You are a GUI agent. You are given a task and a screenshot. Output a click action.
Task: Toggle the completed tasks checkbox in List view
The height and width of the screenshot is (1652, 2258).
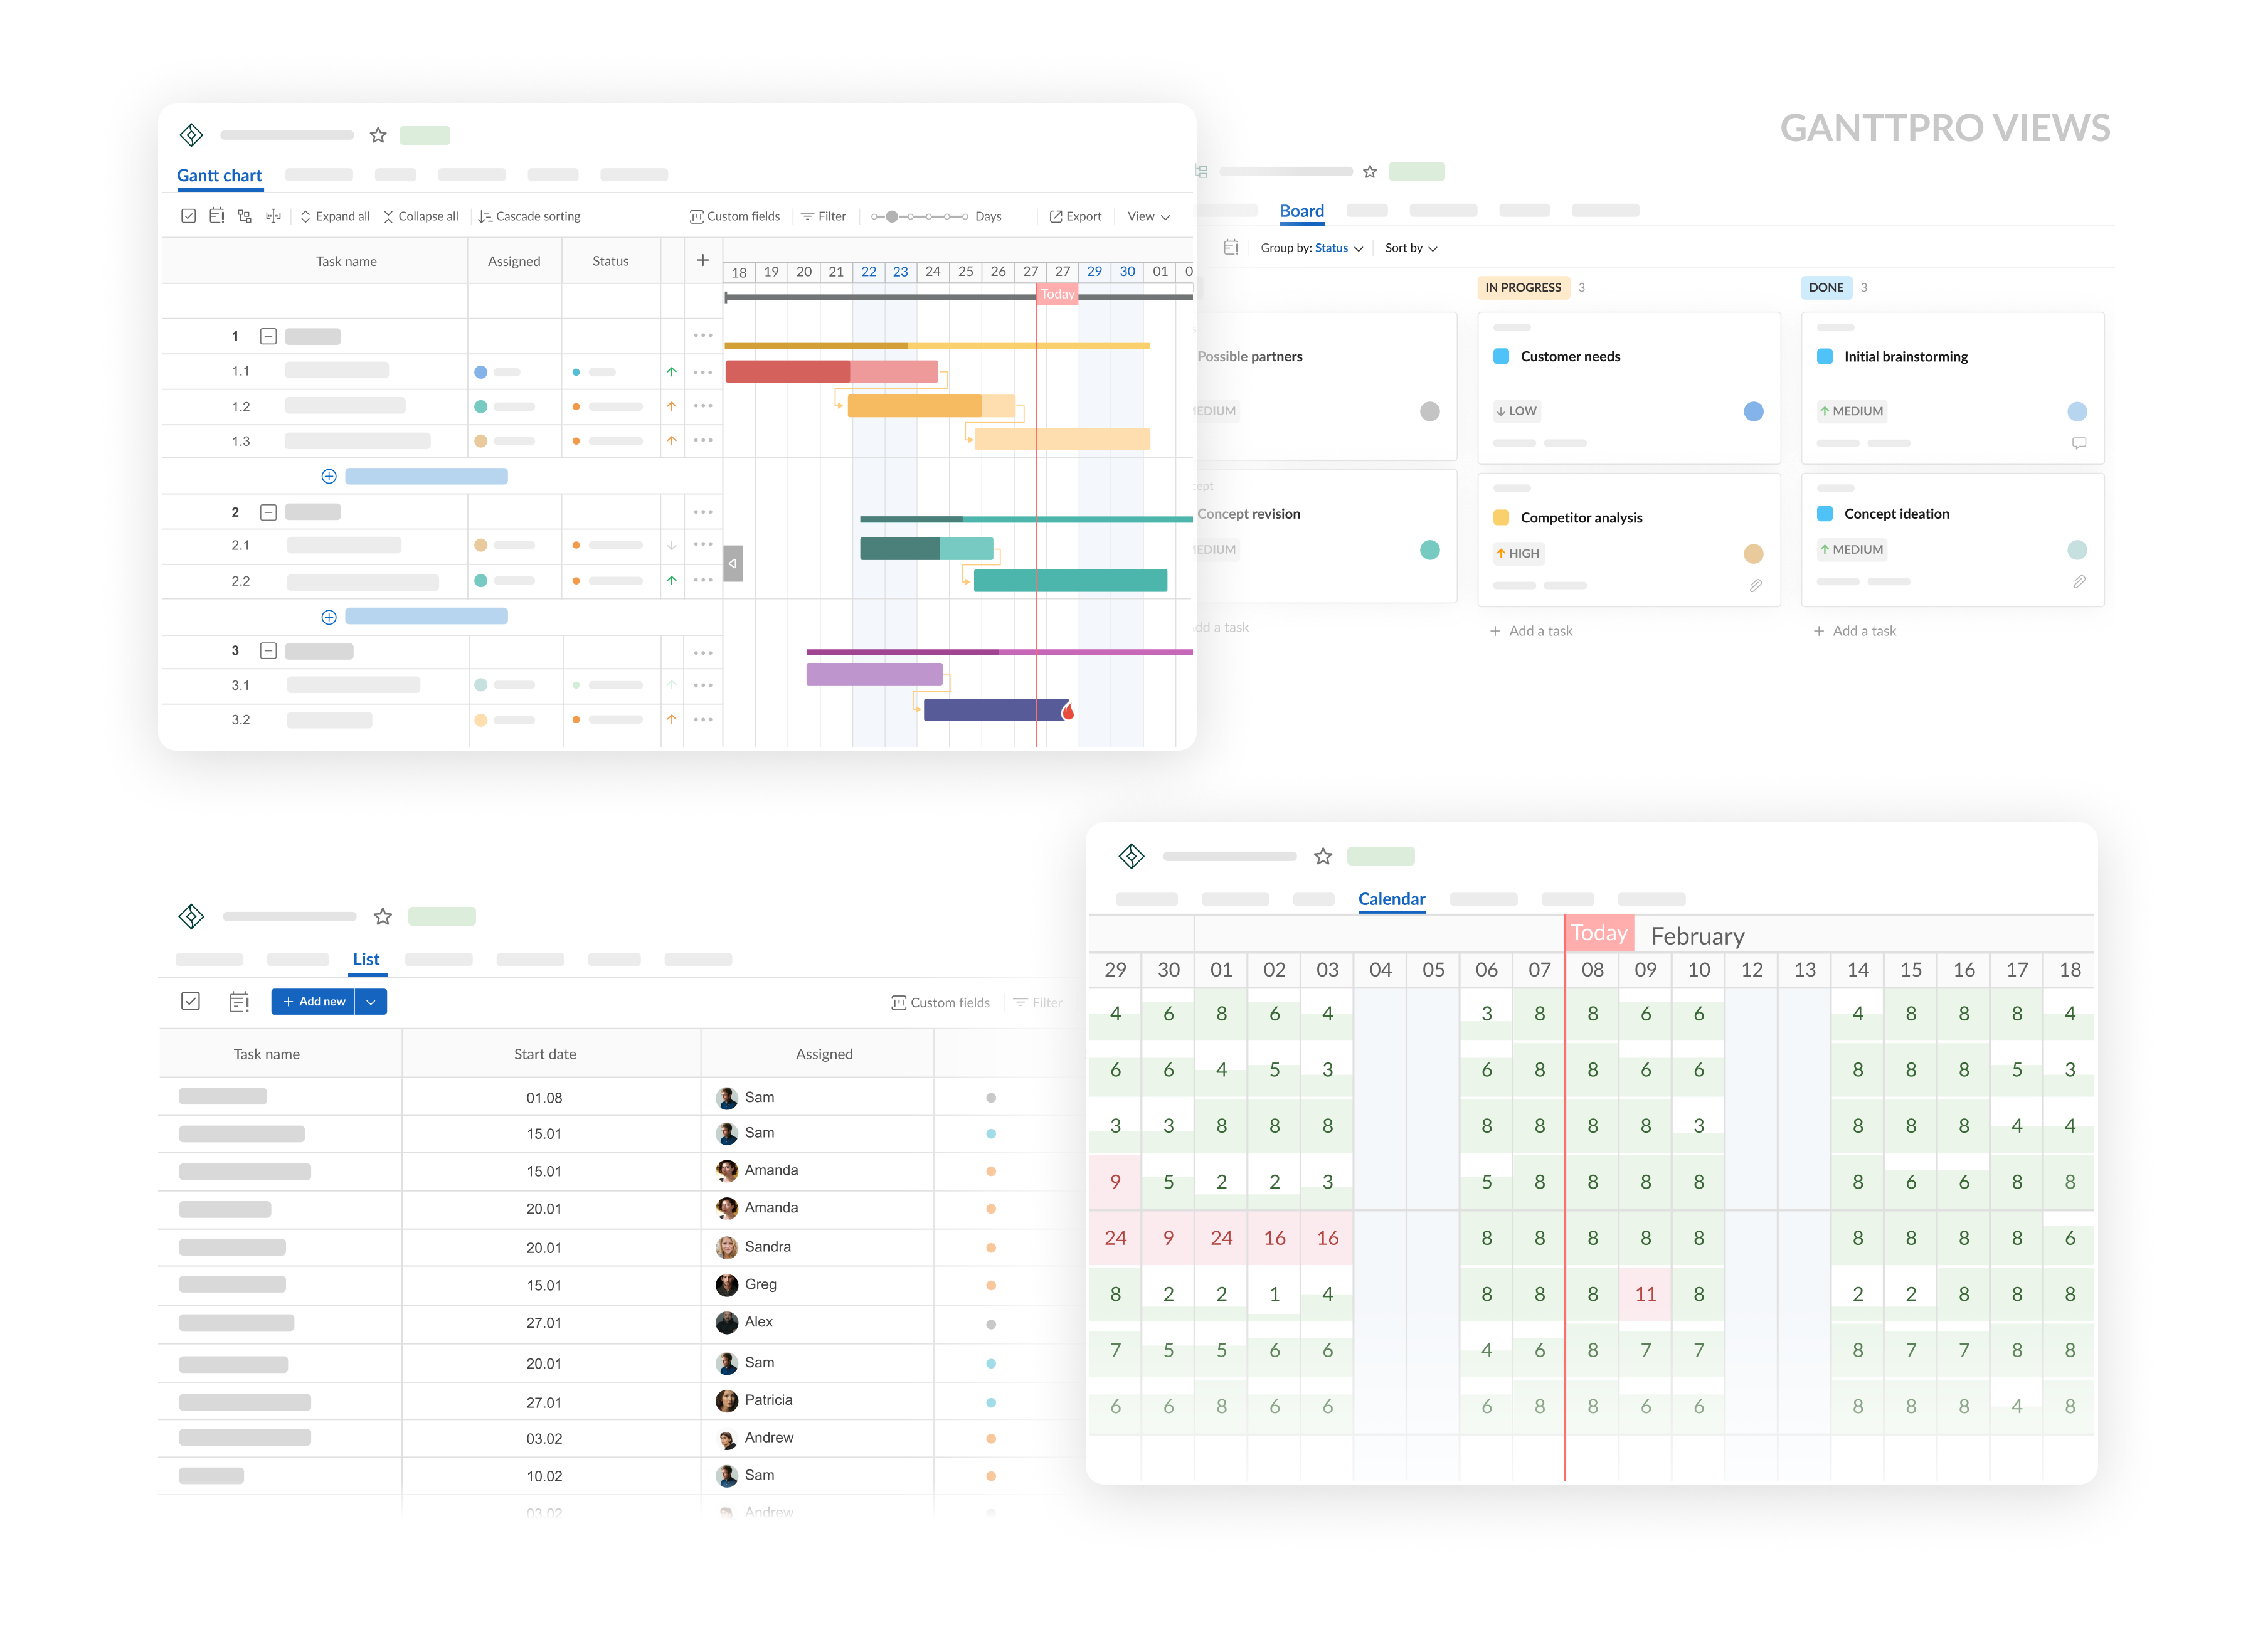coord(190,1001)
